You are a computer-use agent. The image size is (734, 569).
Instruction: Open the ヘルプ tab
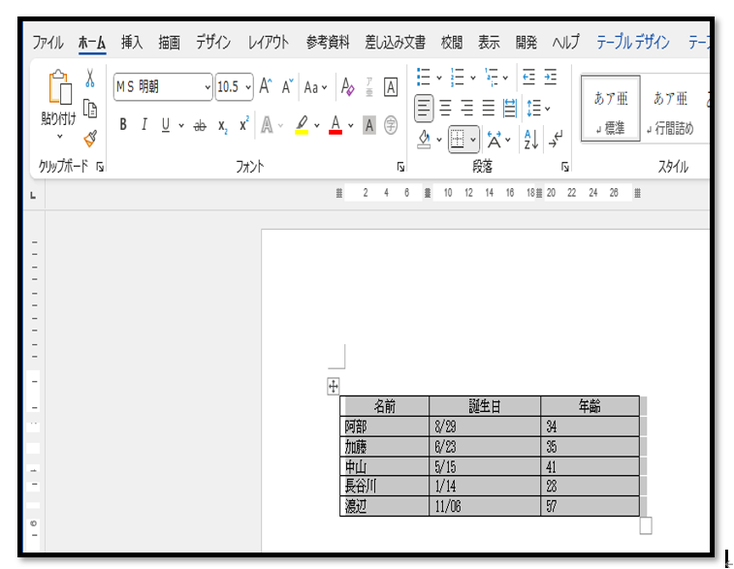coord(565,43)
